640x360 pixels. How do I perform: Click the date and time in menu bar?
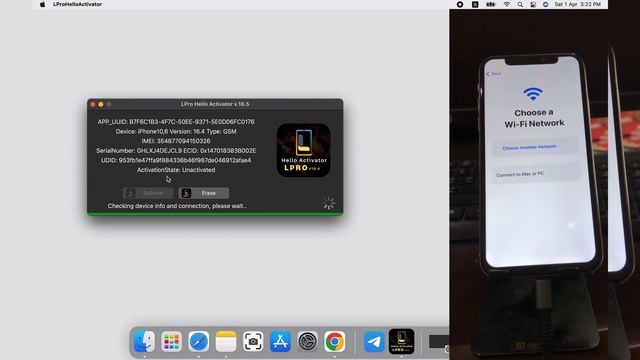click(x=578, y=4)
